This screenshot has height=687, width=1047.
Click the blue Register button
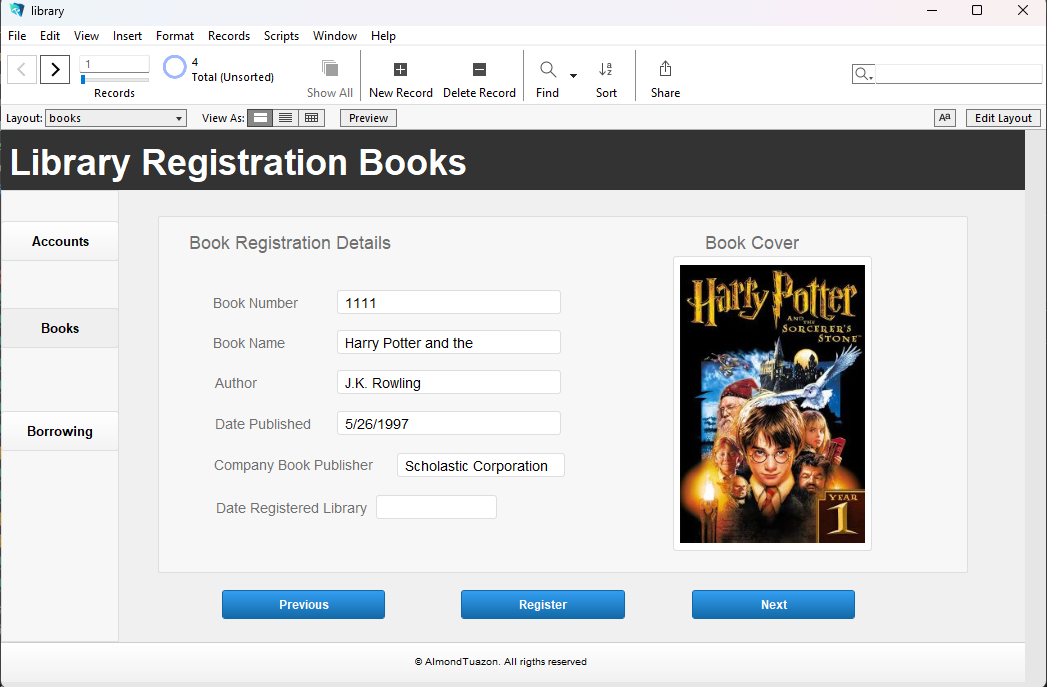[x=542, y=605]
